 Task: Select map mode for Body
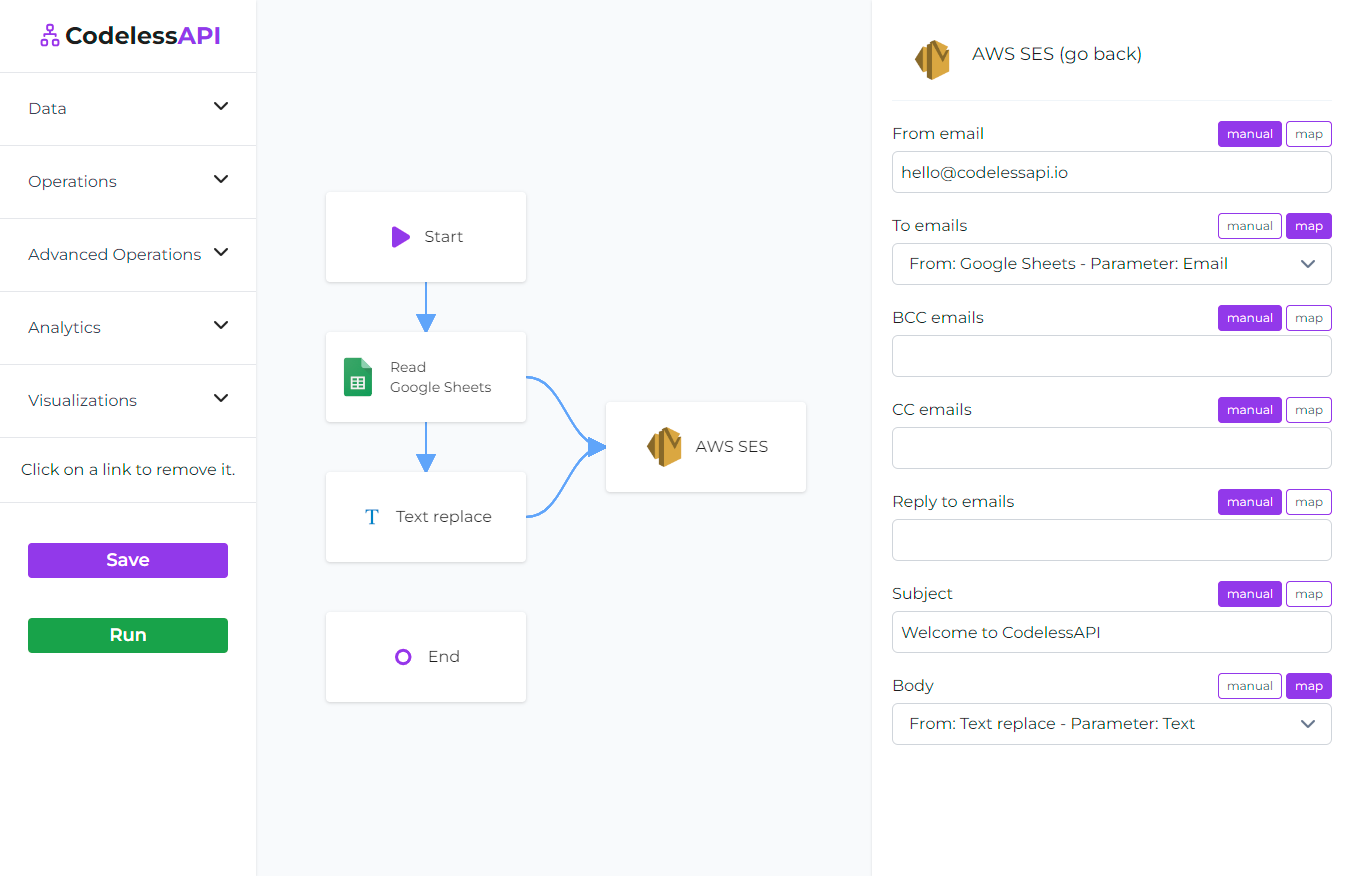click(x=1309, y=686)
